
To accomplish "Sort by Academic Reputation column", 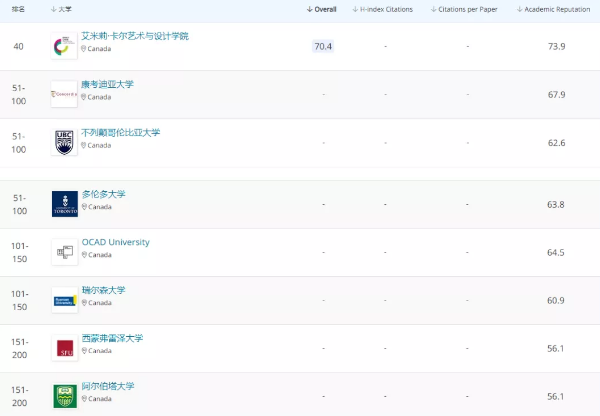I will click(553, 9).
